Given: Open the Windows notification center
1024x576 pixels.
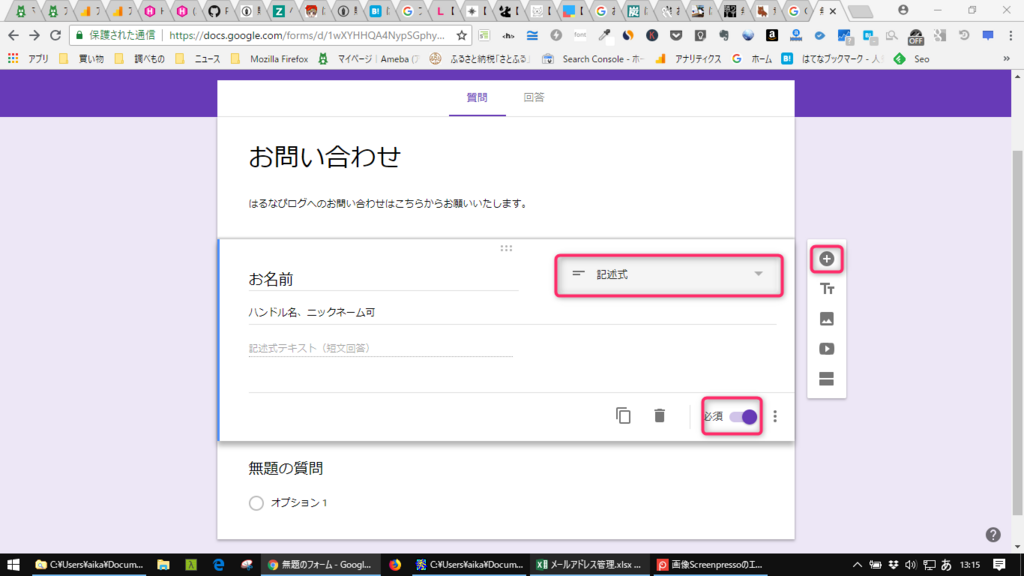Looking at the screenshot, I should coord(999,565).
